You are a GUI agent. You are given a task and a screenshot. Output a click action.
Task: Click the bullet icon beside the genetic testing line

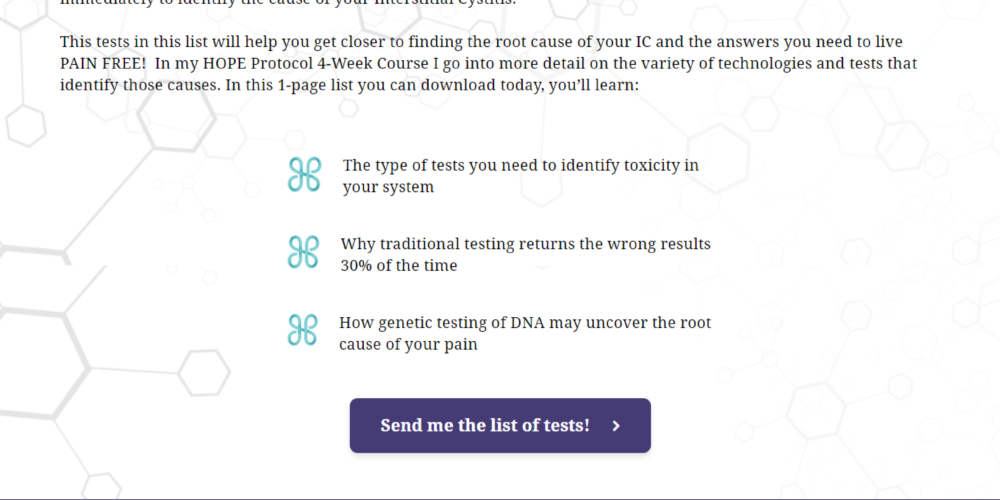302,330
